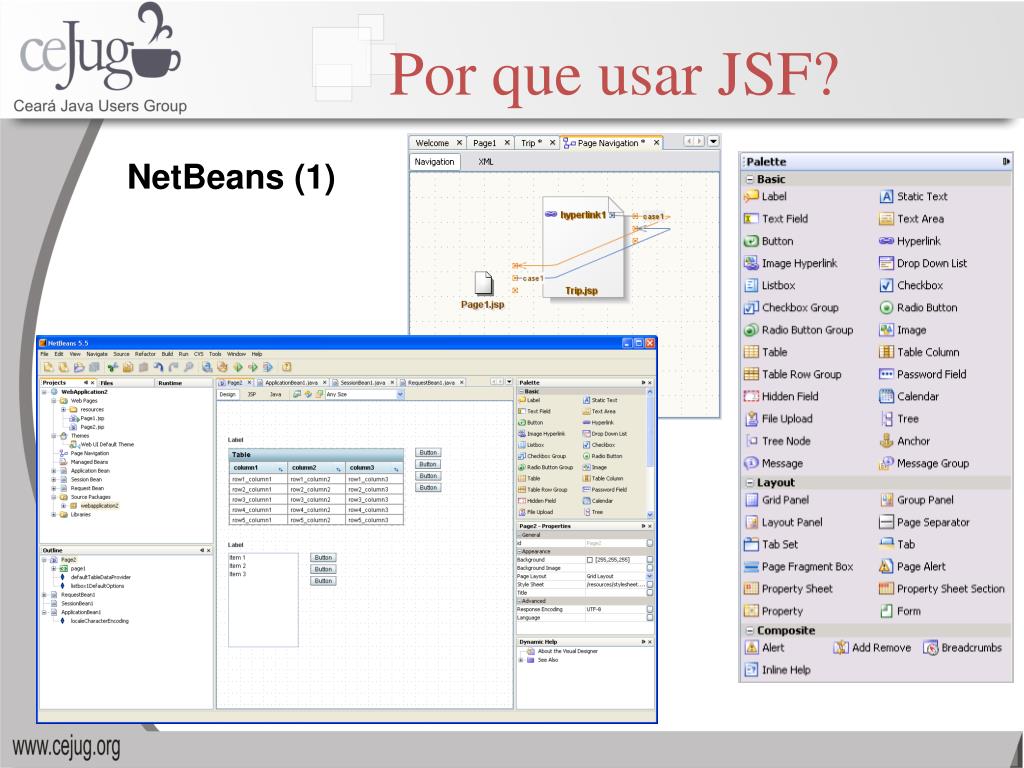Pick Tree Node in the large Palette panel
Screen dimensions: 1024x768
[777, 441]
